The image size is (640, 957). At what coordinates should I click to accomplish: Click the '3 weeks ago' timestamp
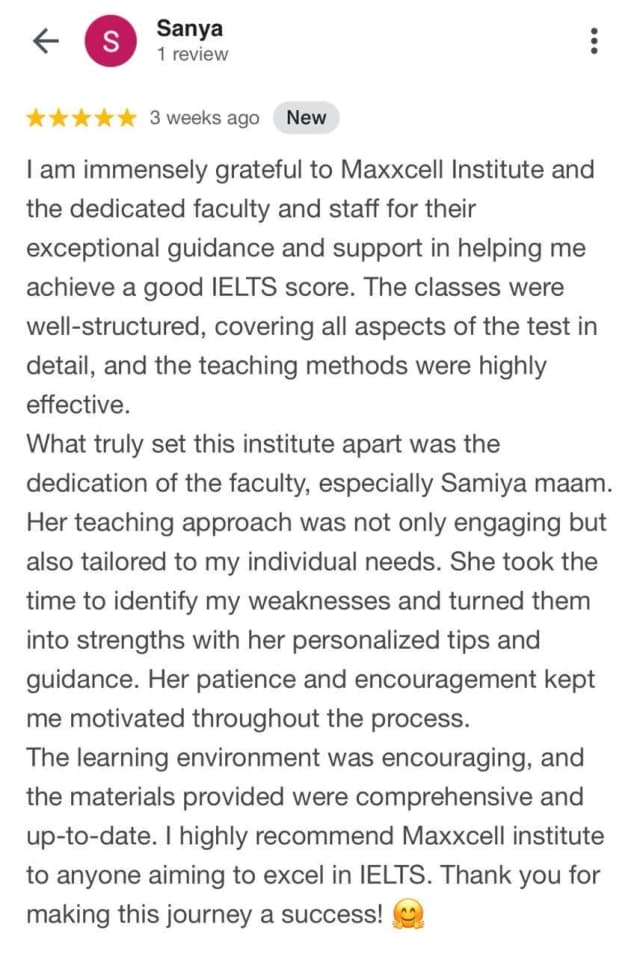[204, 118]
